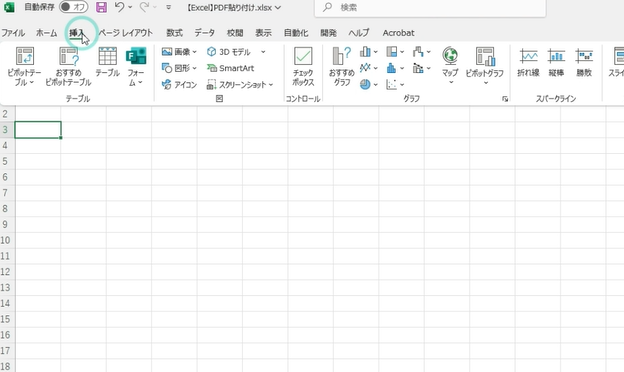Click the ピボットグラフ icon
The height and width of the screenshot is (372, 624).
(x=485, y=56)
